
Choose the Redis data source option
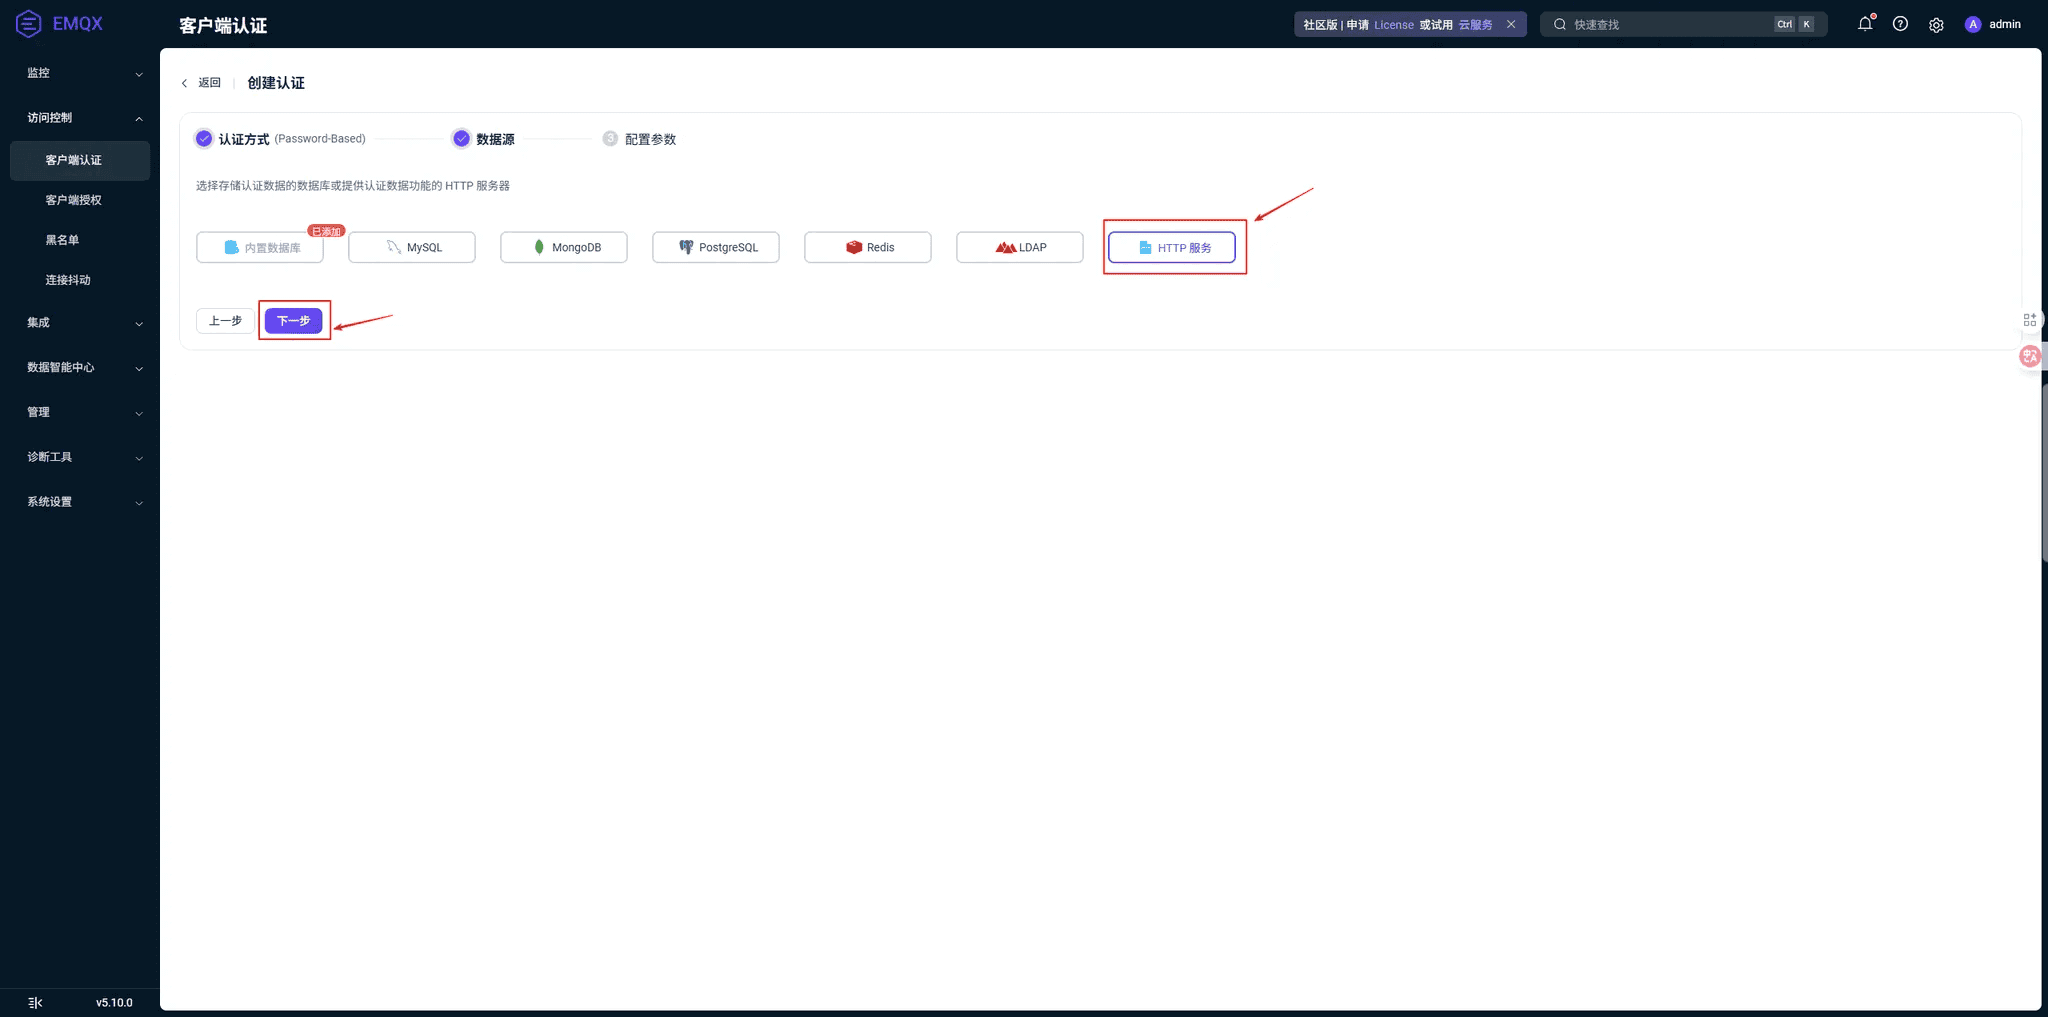(x=868, y=247)
